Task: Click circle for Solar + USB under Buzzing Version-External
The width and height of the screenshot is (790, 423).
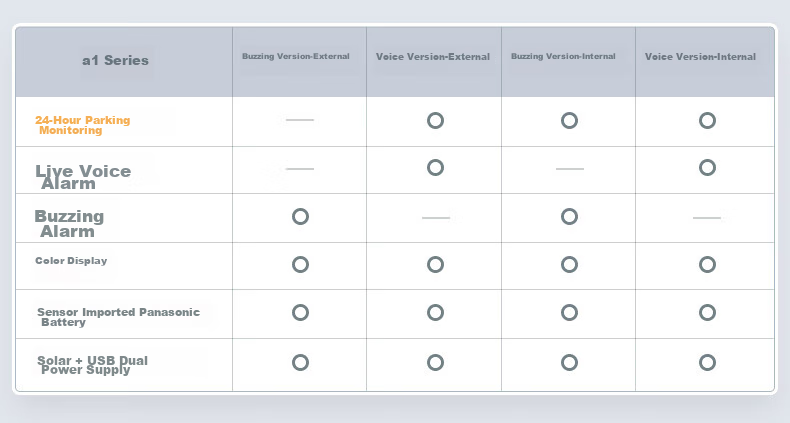Action: click(x=300, y=363)
